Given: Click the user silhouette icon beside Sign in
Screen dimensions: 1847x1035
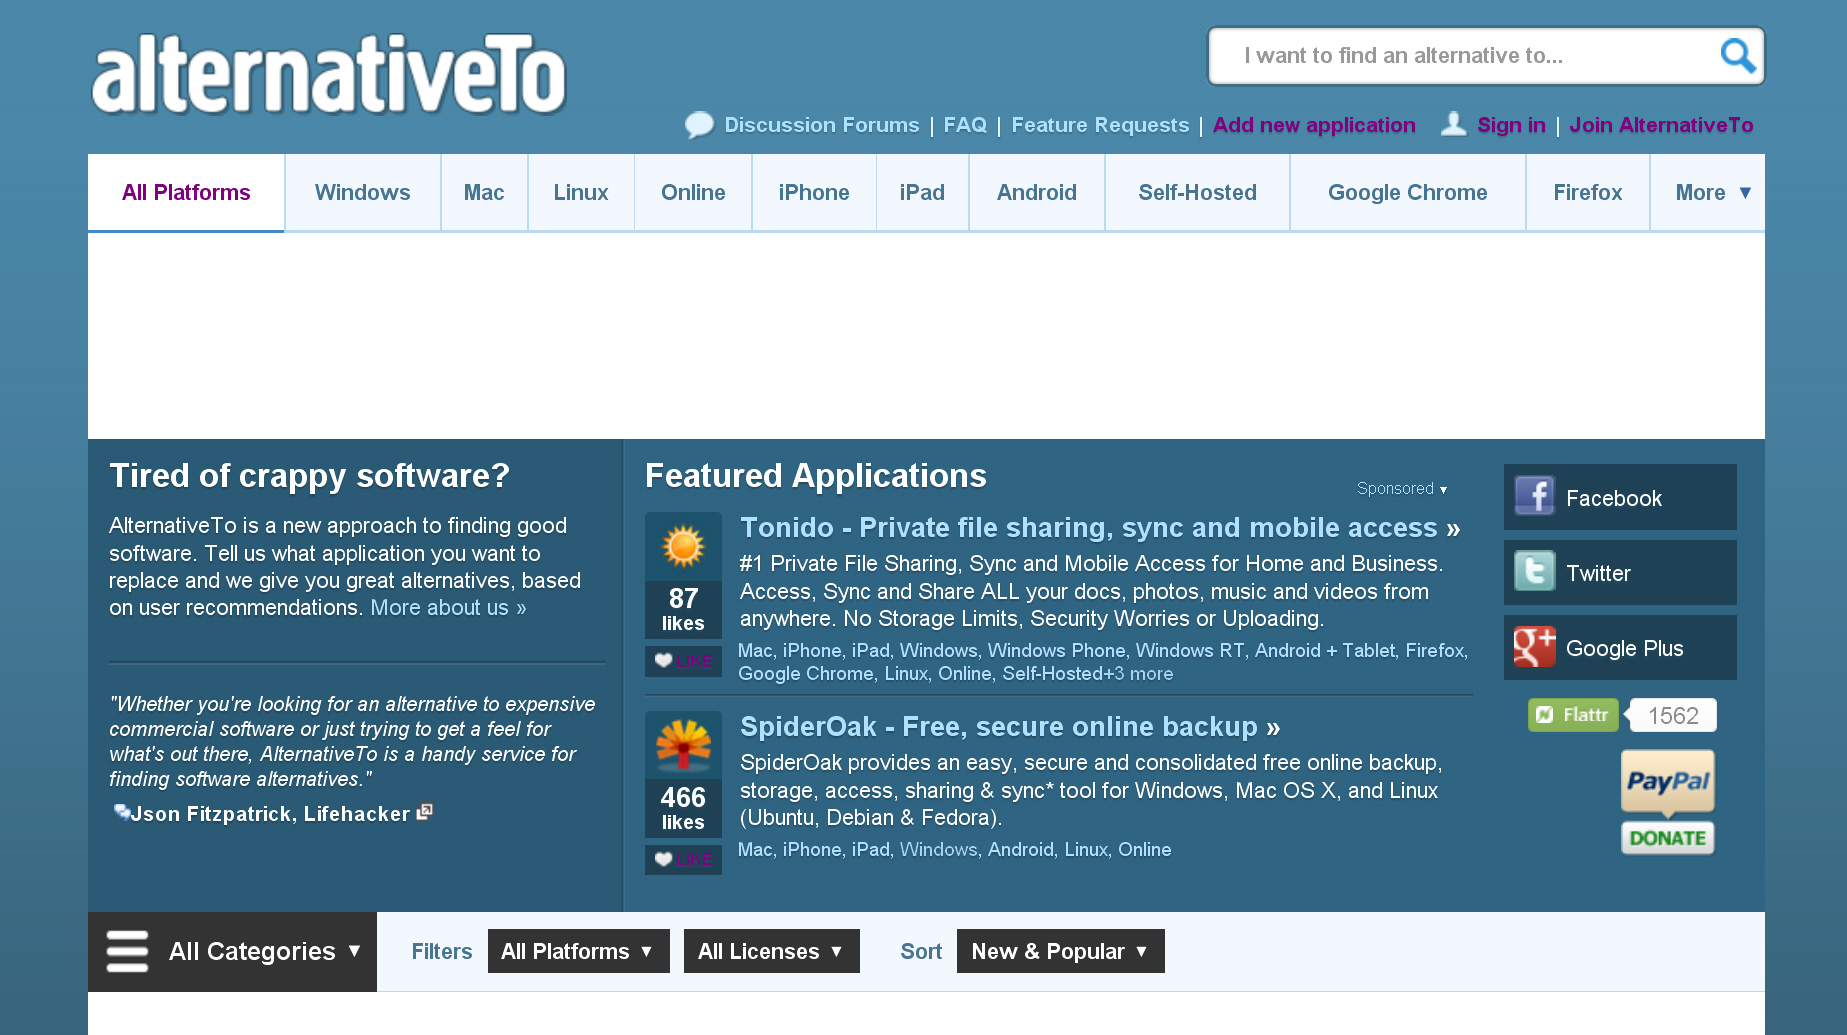Looking at the screenshot, I should click(x=1453, y=124).
